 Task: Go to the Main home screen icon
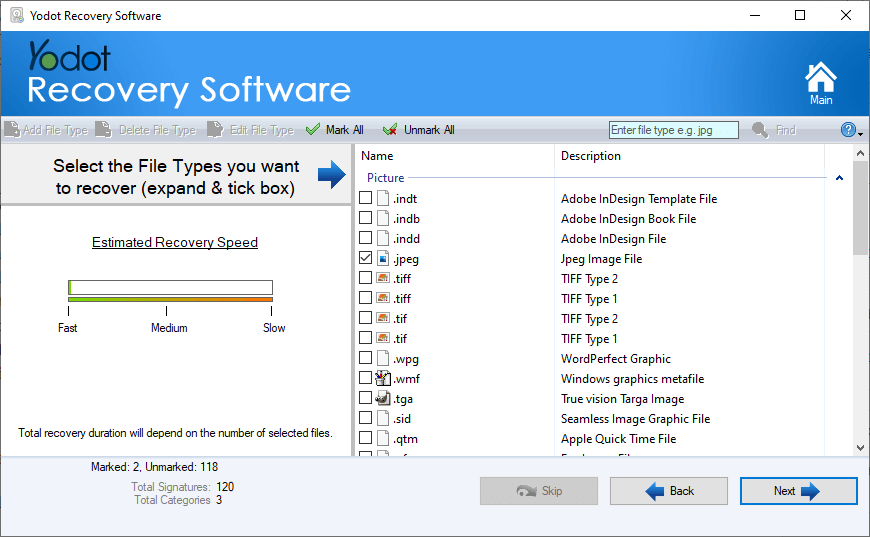pos(821,83)
